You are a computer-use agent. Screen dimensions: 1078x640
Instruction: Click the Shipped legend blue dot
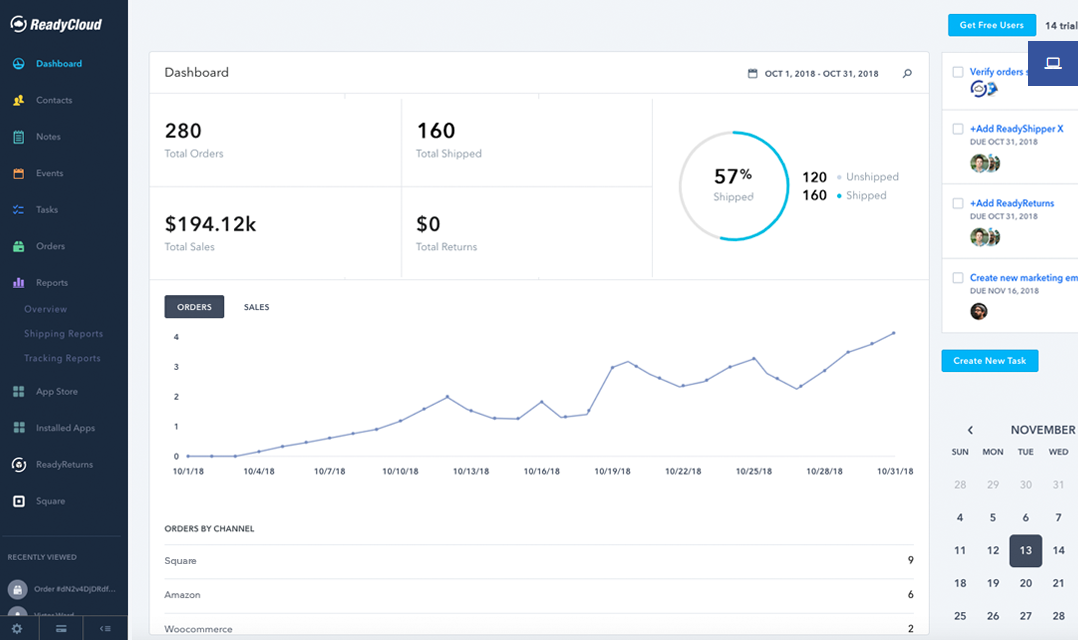[x=839, y=196]
